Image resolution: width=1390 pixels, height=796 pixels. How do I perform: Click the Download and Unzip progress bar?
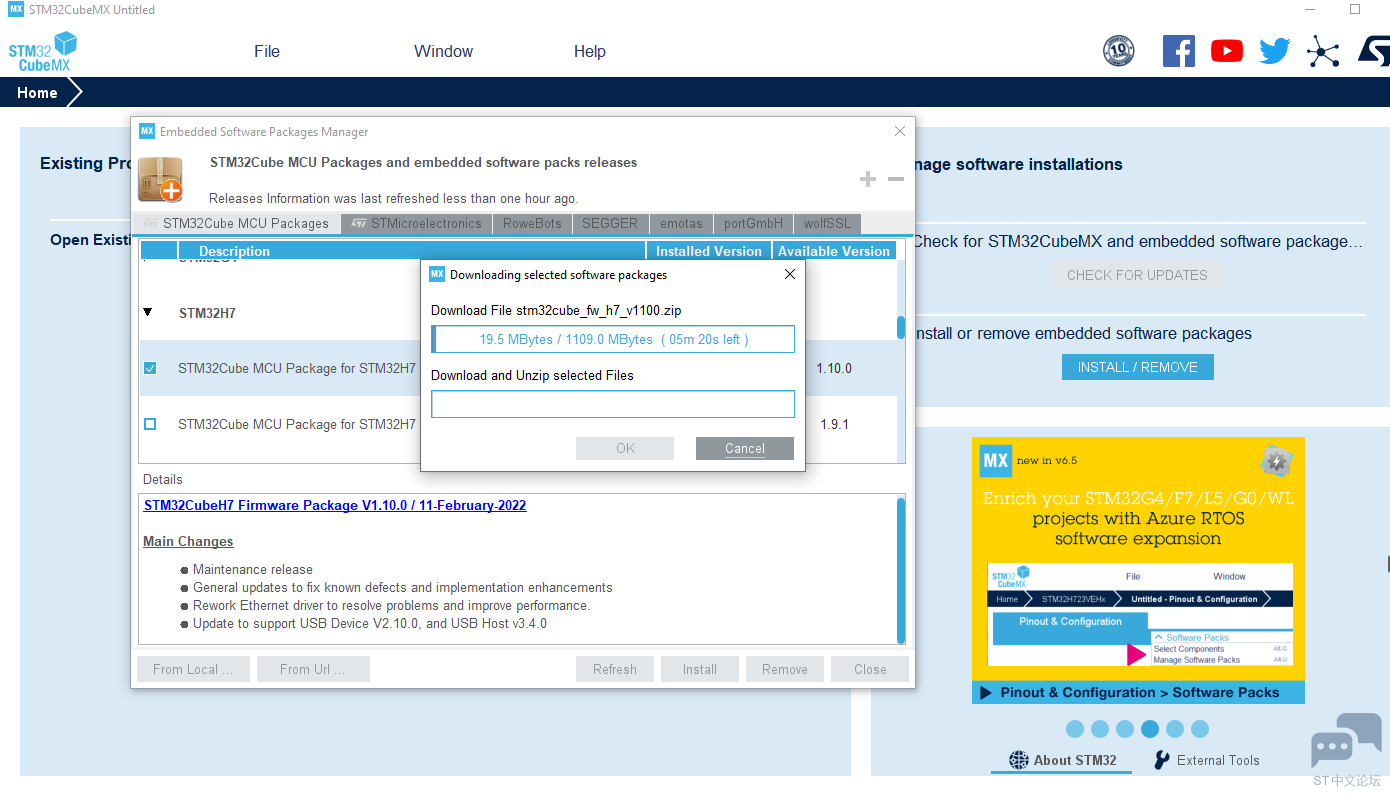point(613,404)
